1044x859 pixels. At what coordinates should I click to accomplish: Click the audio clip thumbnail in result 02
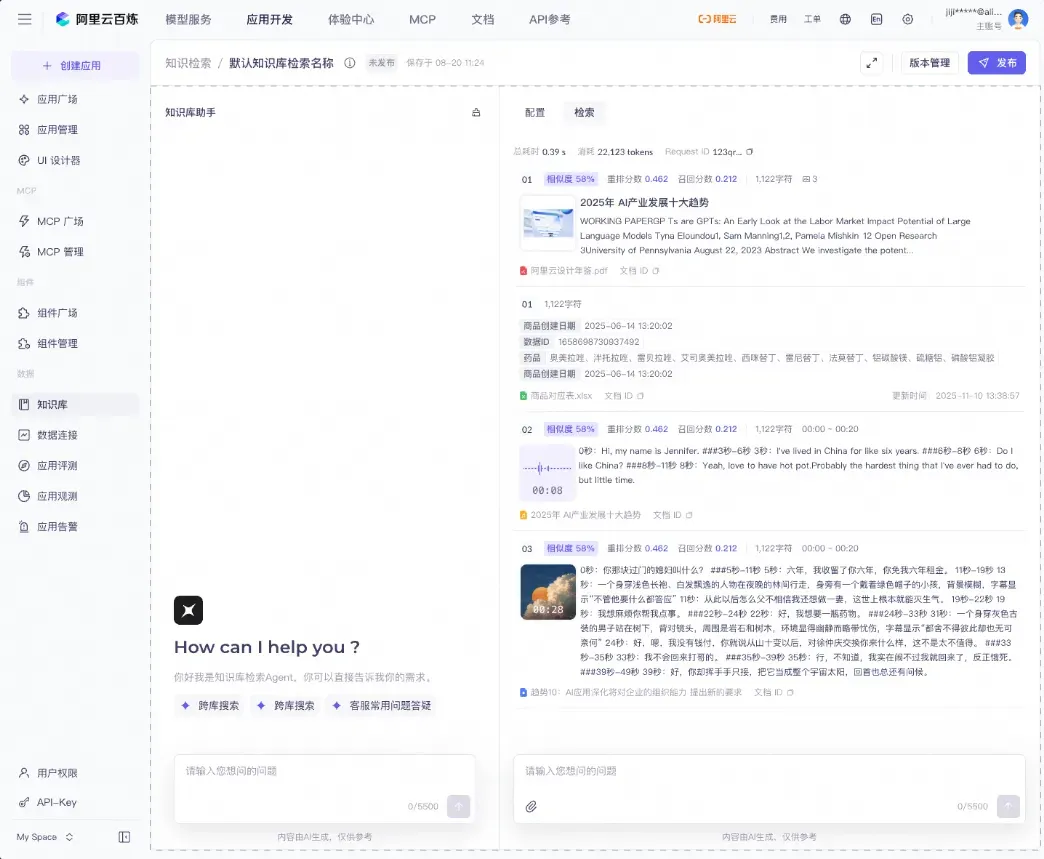click(x=547, y=472)
